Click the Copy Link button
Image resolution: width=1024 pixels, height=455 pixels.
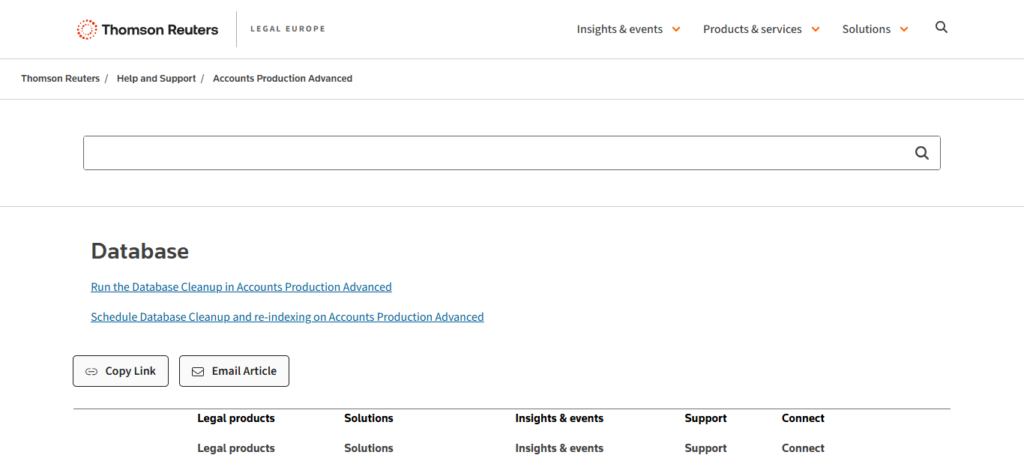tap(120, 371)
